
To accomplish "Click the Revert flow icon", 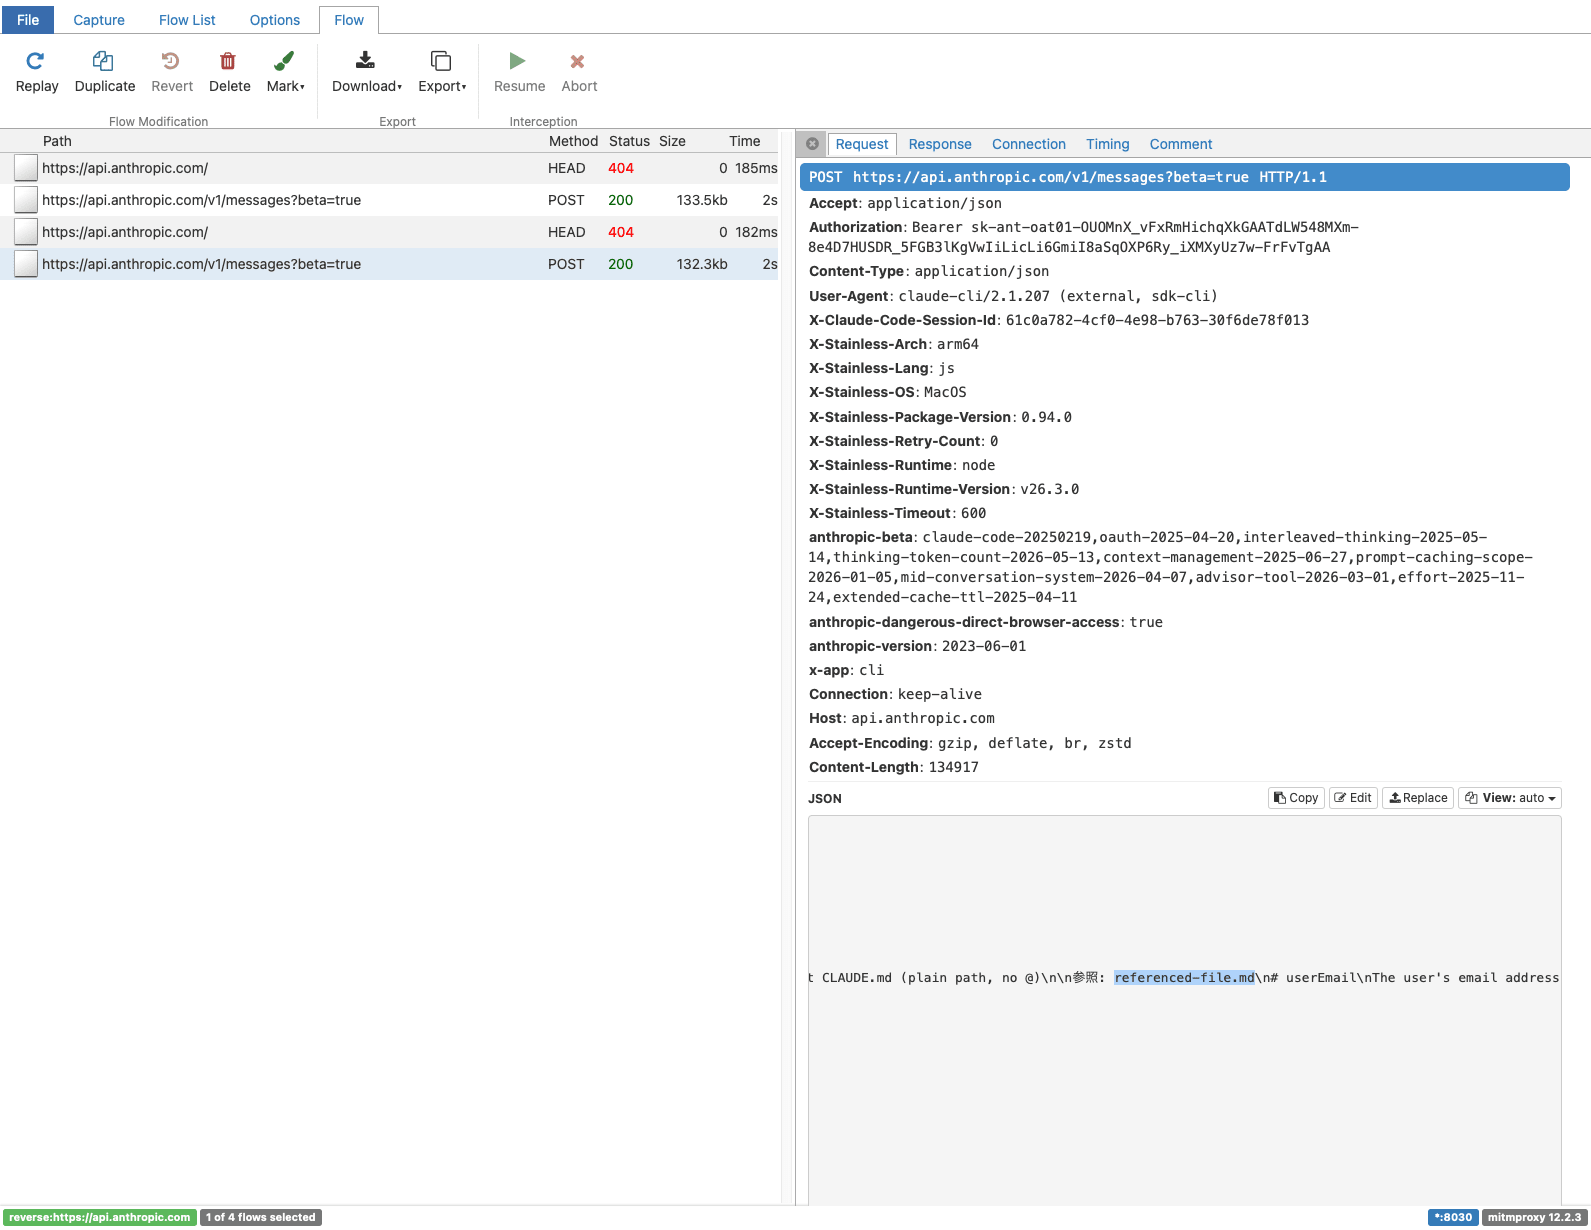I will tap(172, 61).
